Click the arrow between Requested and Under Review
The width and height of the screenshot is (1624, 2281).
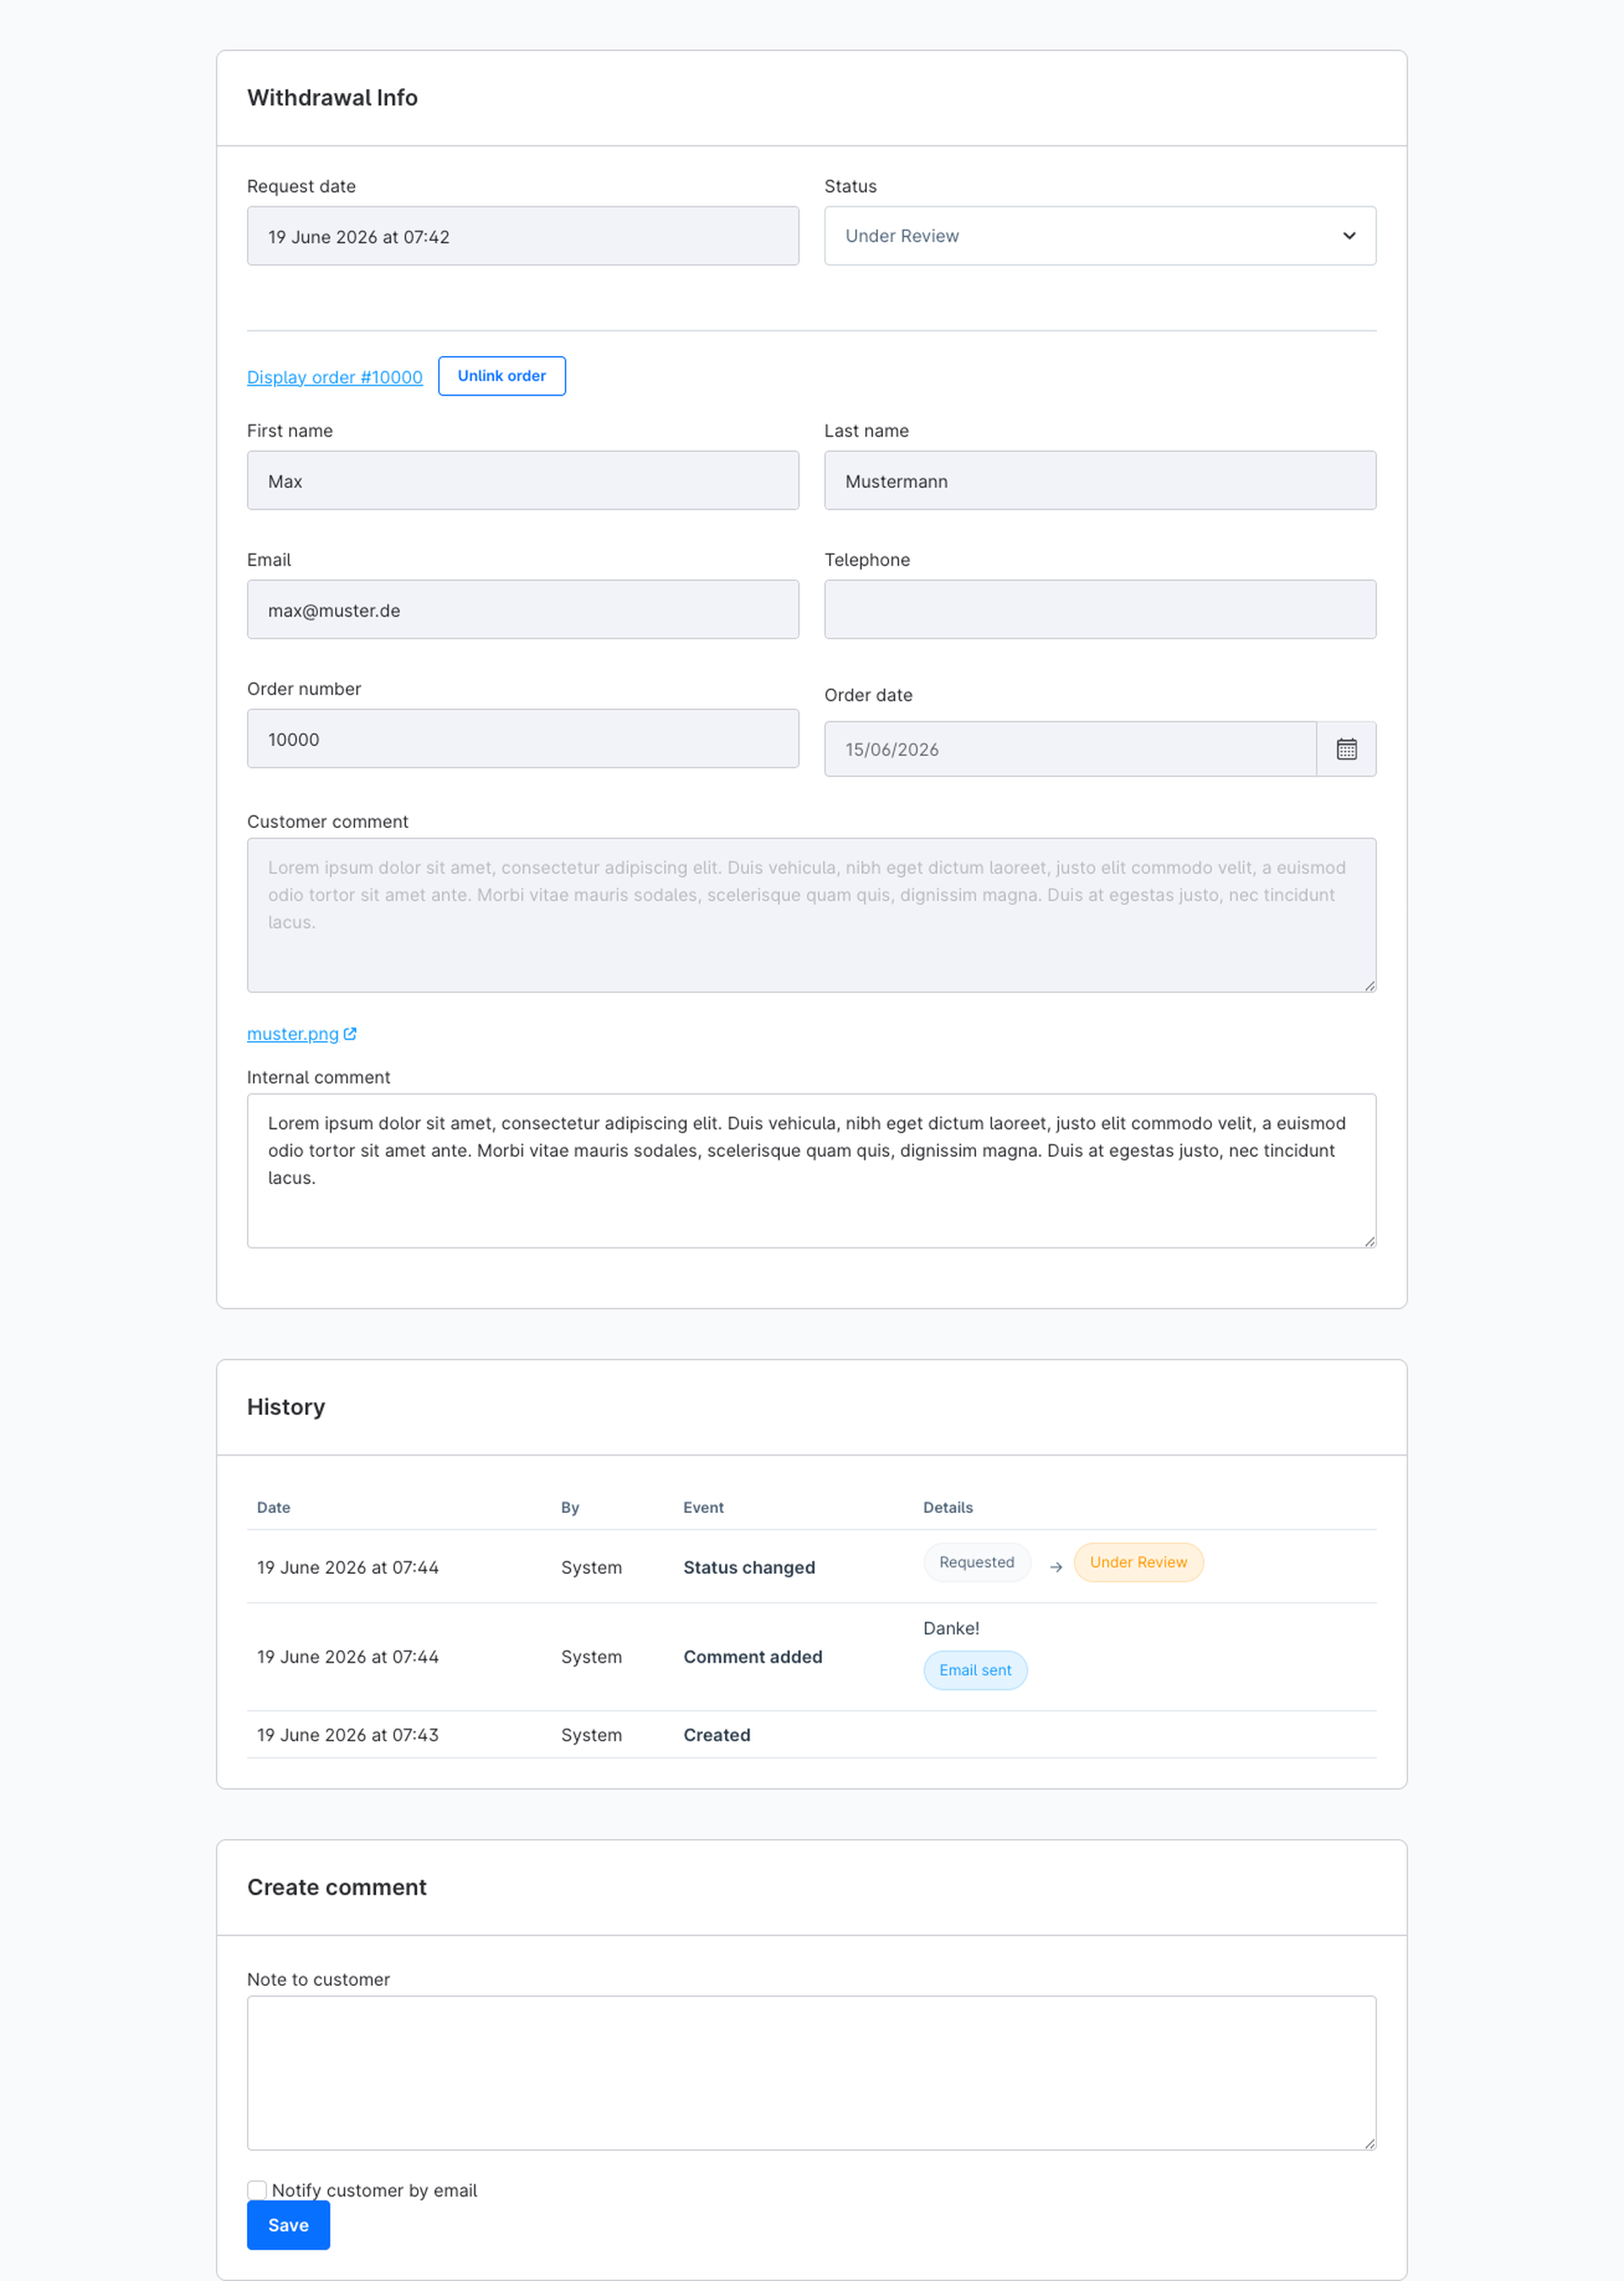pyautogui.click(x=1056, y=1567)
